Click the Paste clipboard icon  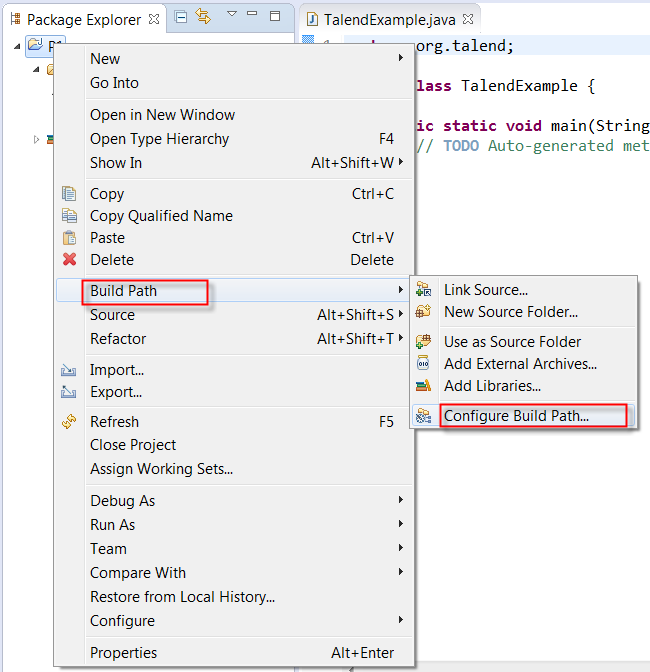(x=69, y=238)
